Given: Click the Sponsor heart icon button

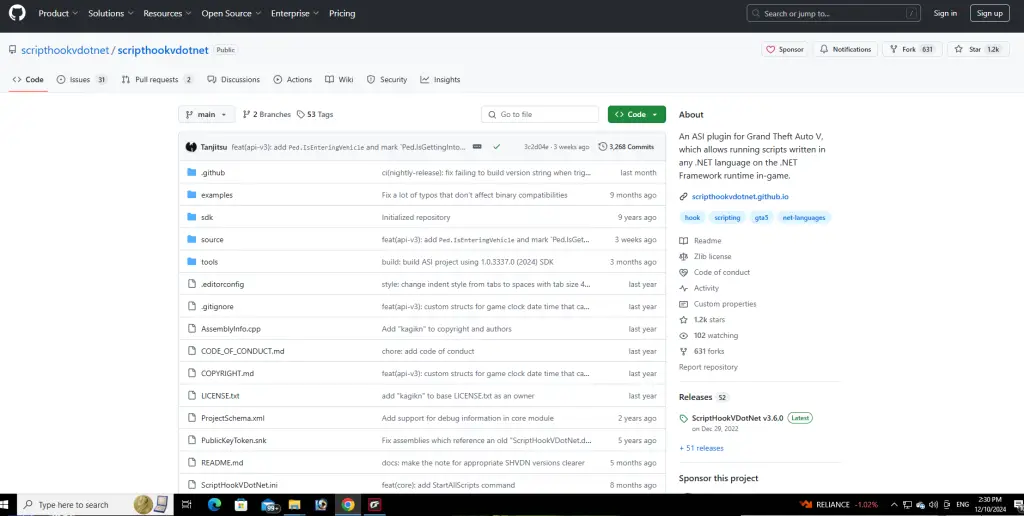Looking at the screenshot, I should tap(785, 50).
